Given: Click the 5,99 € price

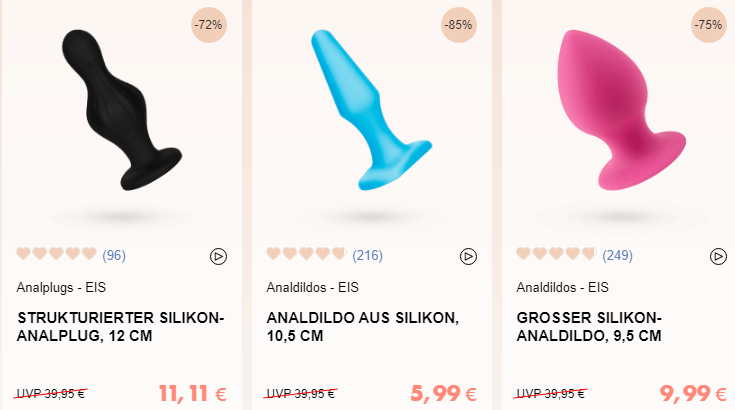Looking at the screenshot, I should 443,394.
